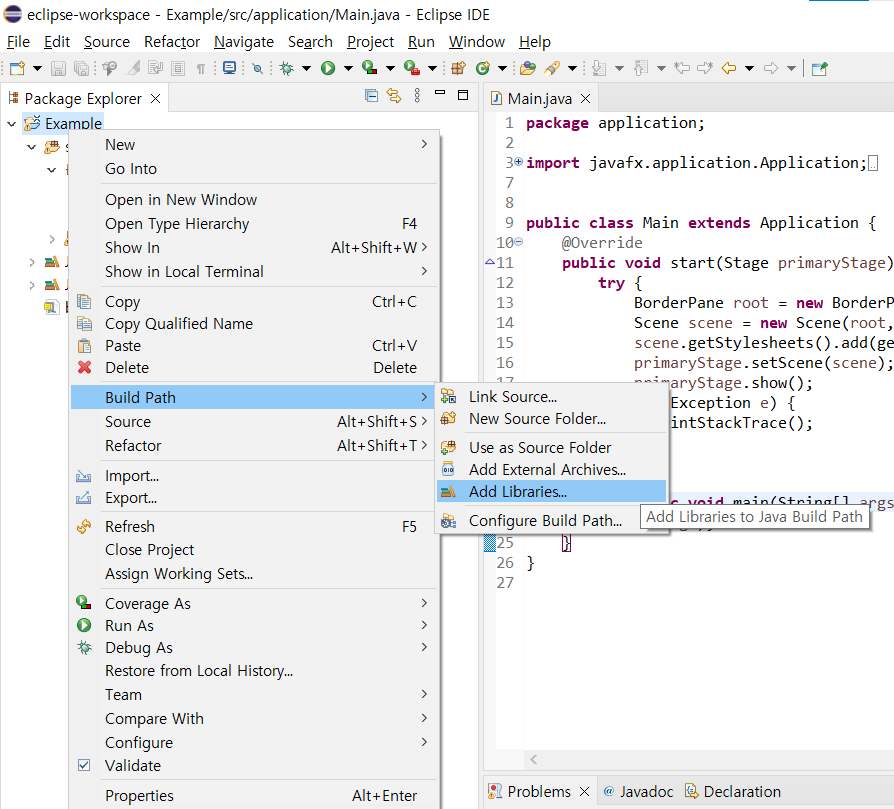The image size is (894, 809).
Task: Open the File menu
Action: [x=18, y=42]
